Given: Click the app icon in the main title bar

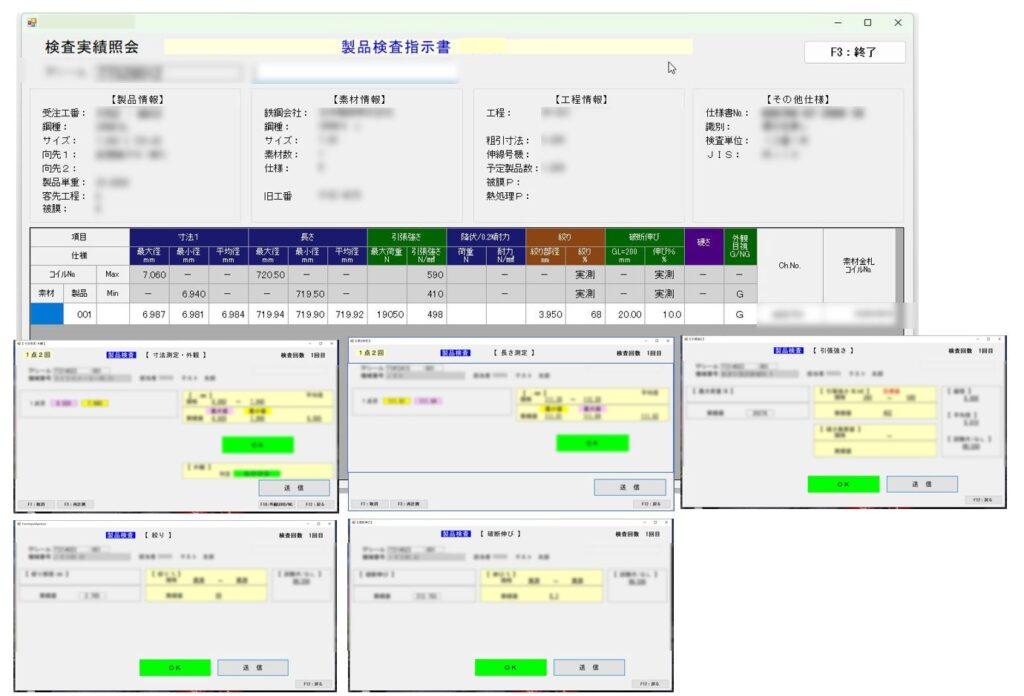Looking at the screenshot, I should point(32,22).
